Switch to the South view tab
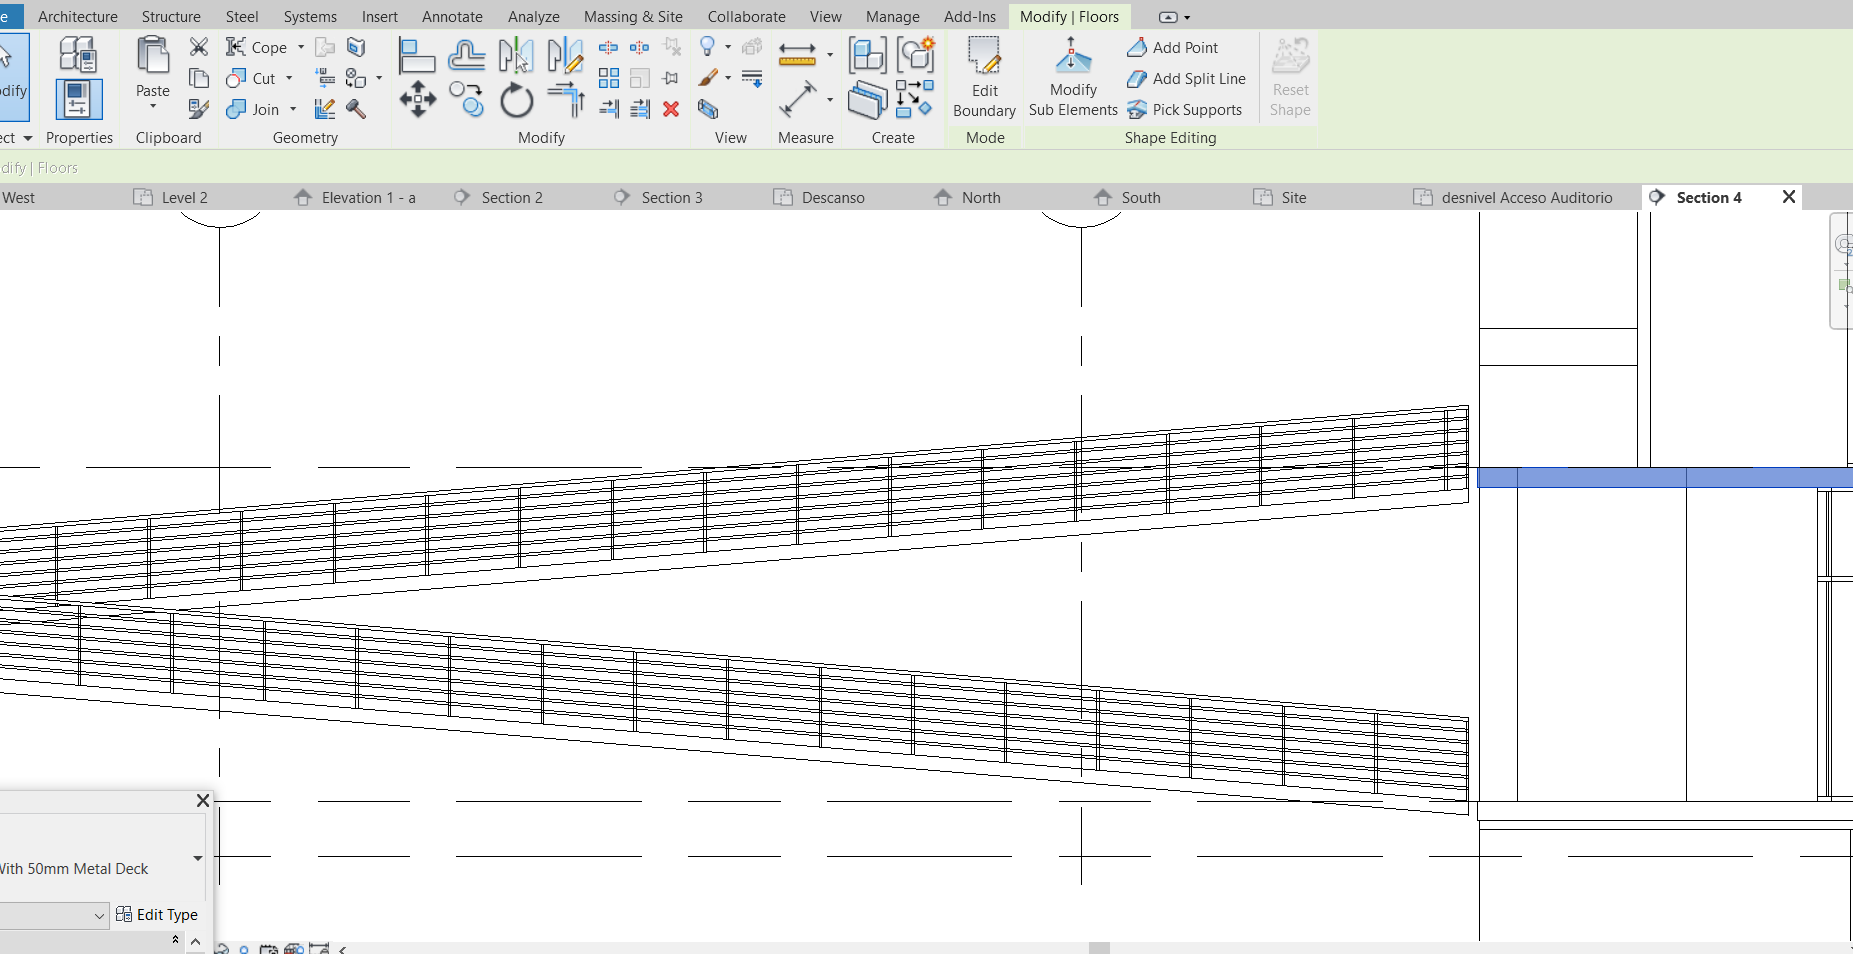 1140,197
